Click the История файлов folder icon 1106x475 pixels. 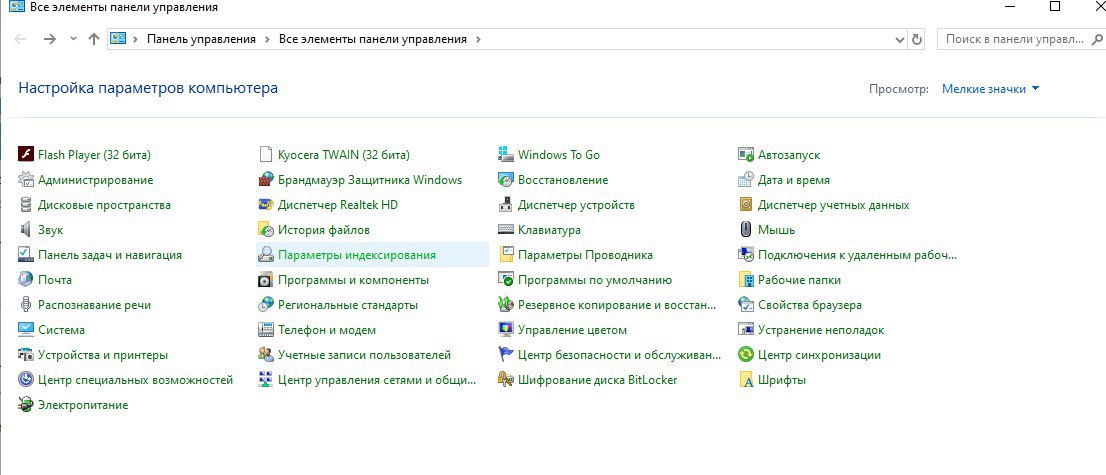[x=266, y=229]
